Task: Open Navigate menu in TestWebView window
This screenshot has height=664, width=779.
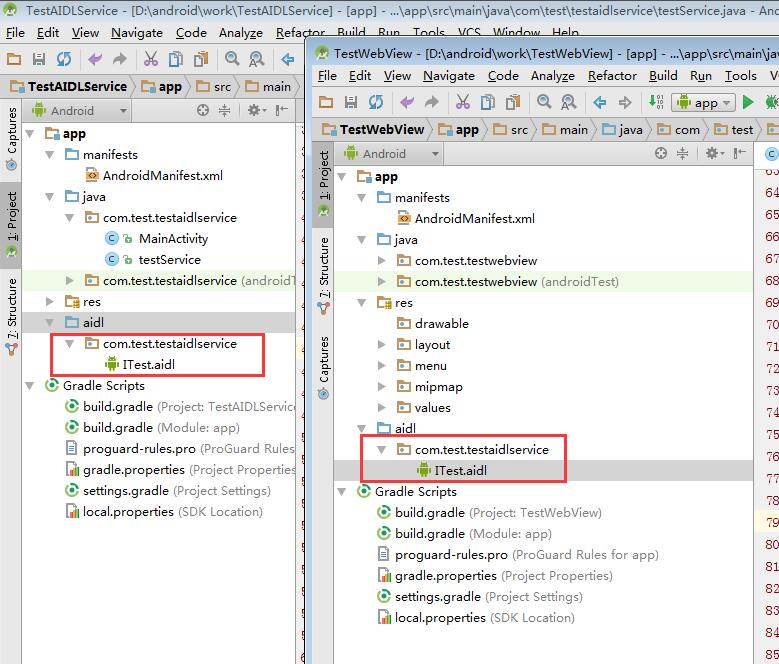Action: pyautogui.click(x=449, y=75)
